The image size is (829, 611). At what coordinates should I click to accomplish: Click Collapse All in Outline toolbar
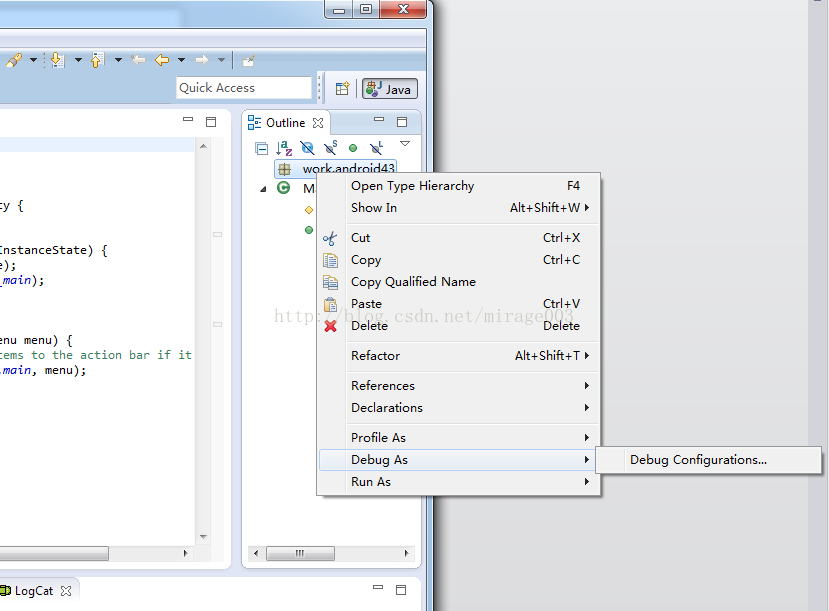pyautogui.click(x=261, y=149)
